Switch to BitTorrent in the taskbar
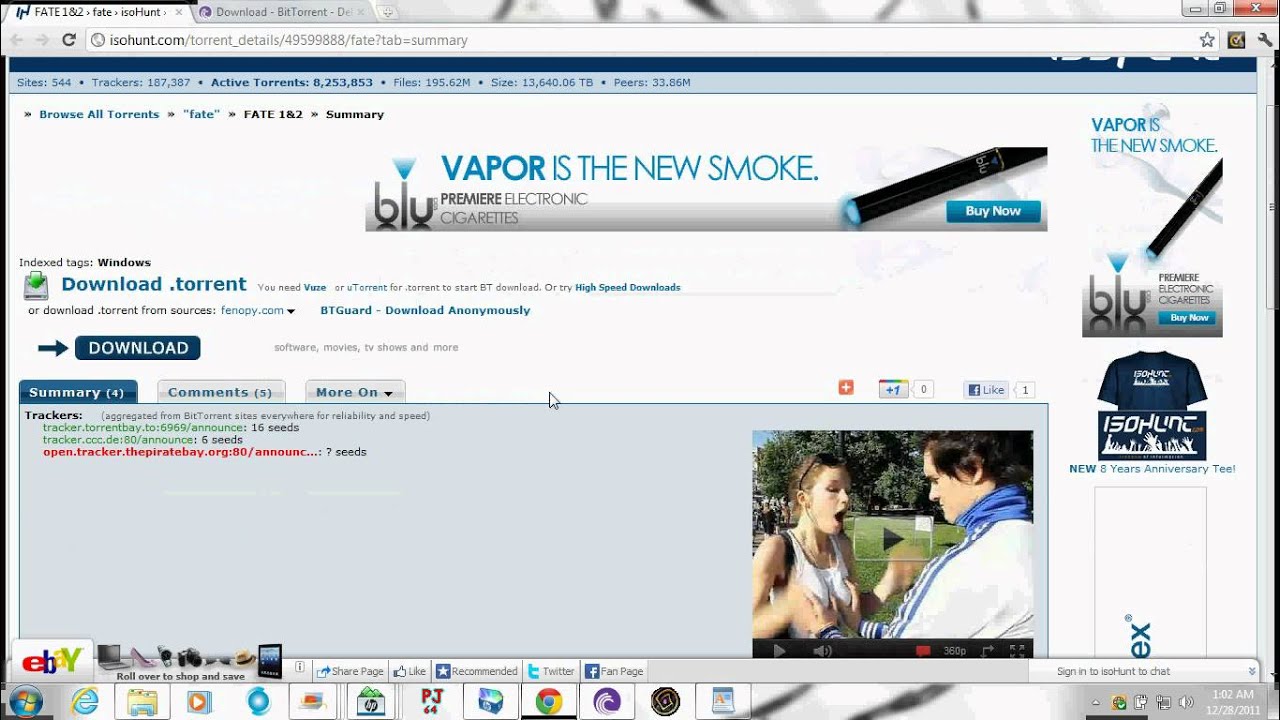Screen dimensions: 1280x720 [x=607, y=701]
